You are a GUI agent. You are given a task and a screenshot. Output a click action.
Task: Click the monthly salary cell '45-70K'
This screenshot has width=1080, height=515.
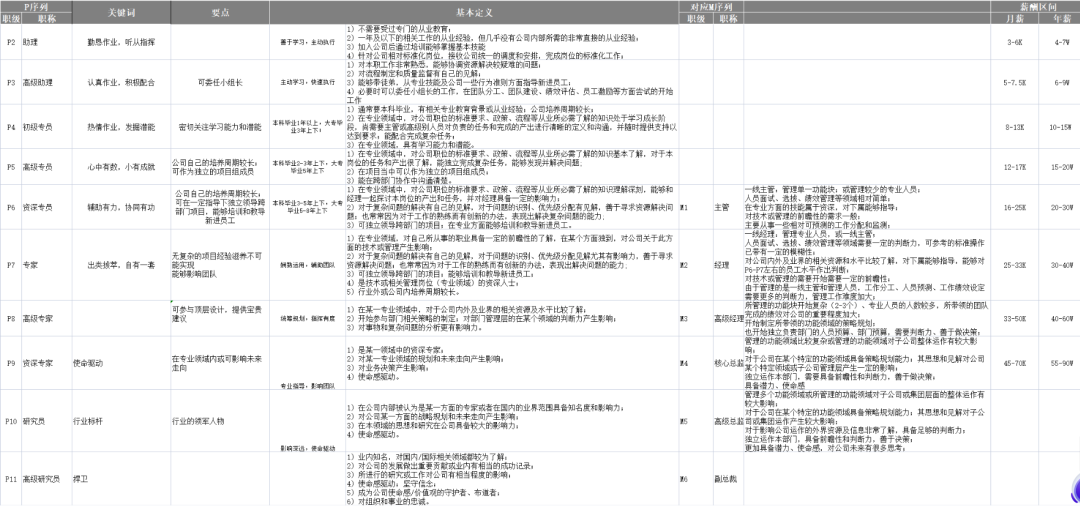pos(1015,363)
